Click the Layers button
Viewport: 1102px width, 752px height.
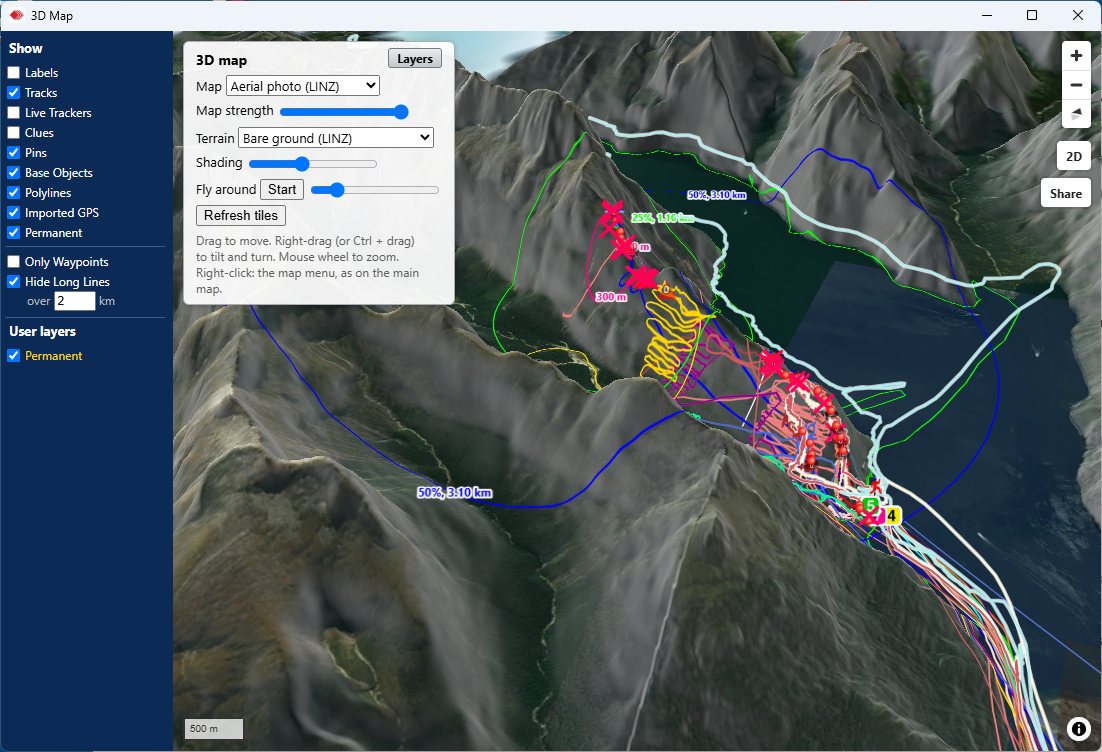pos(415,59)
